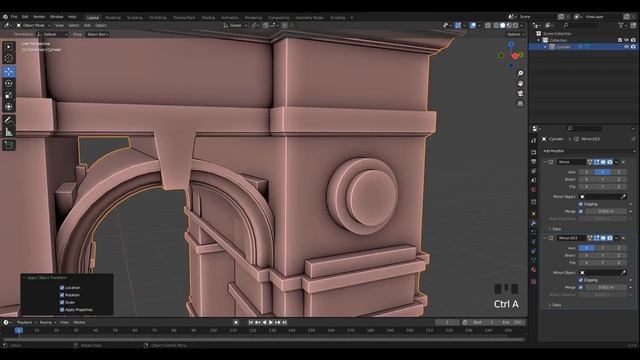Jump to the timeline start frame

pos(251,322)
